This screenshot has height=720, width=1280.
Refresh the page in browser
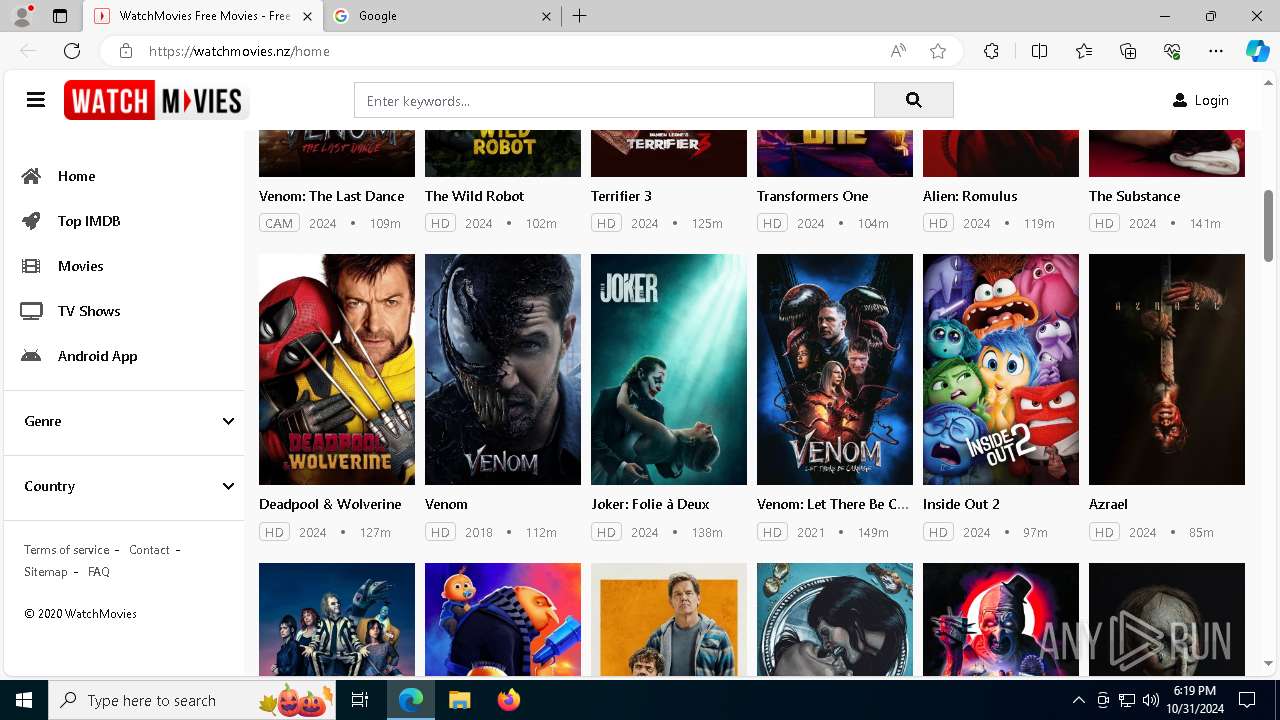(x=72, y=51)
